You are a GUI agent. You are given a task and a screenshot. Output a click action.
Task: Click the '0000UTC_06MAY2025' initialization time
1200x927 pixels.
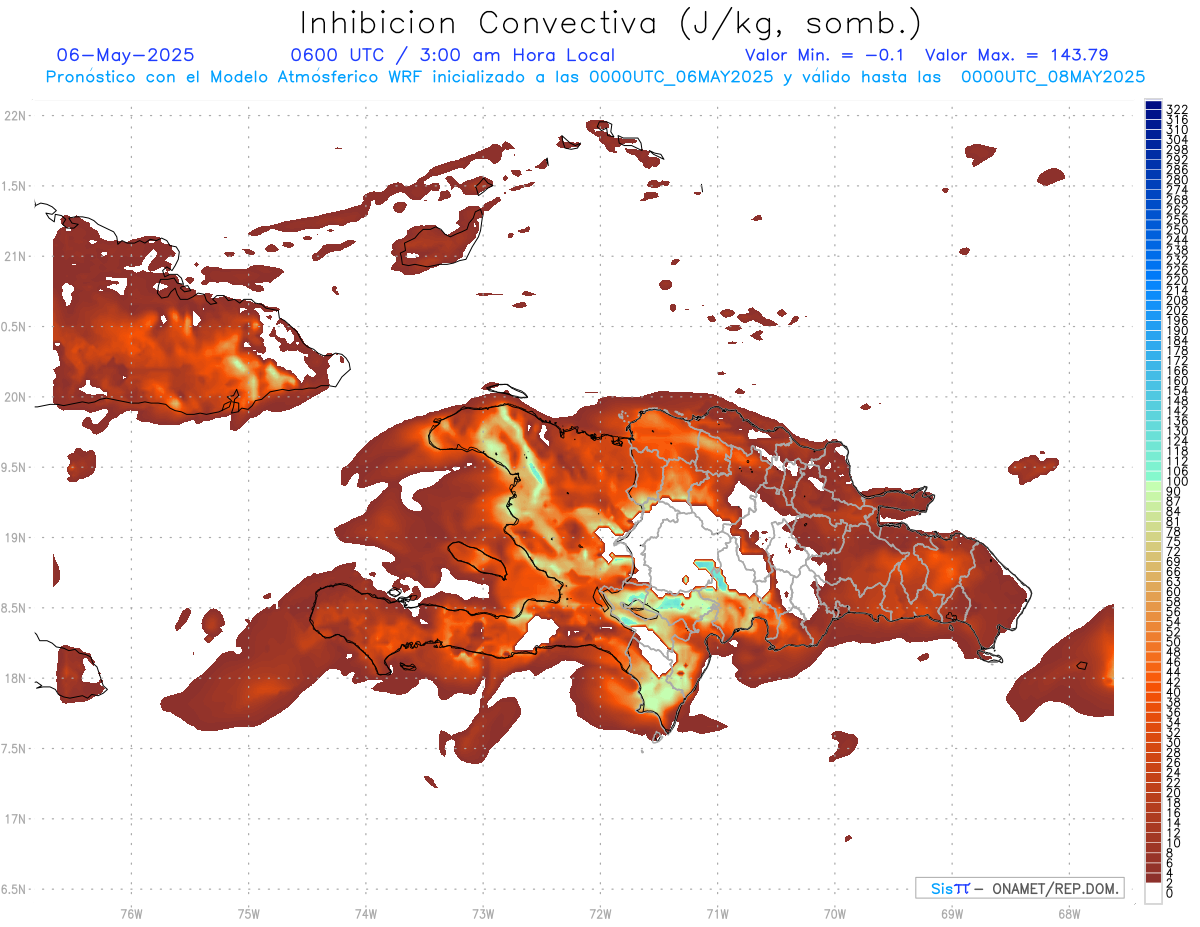pos(680,76)
